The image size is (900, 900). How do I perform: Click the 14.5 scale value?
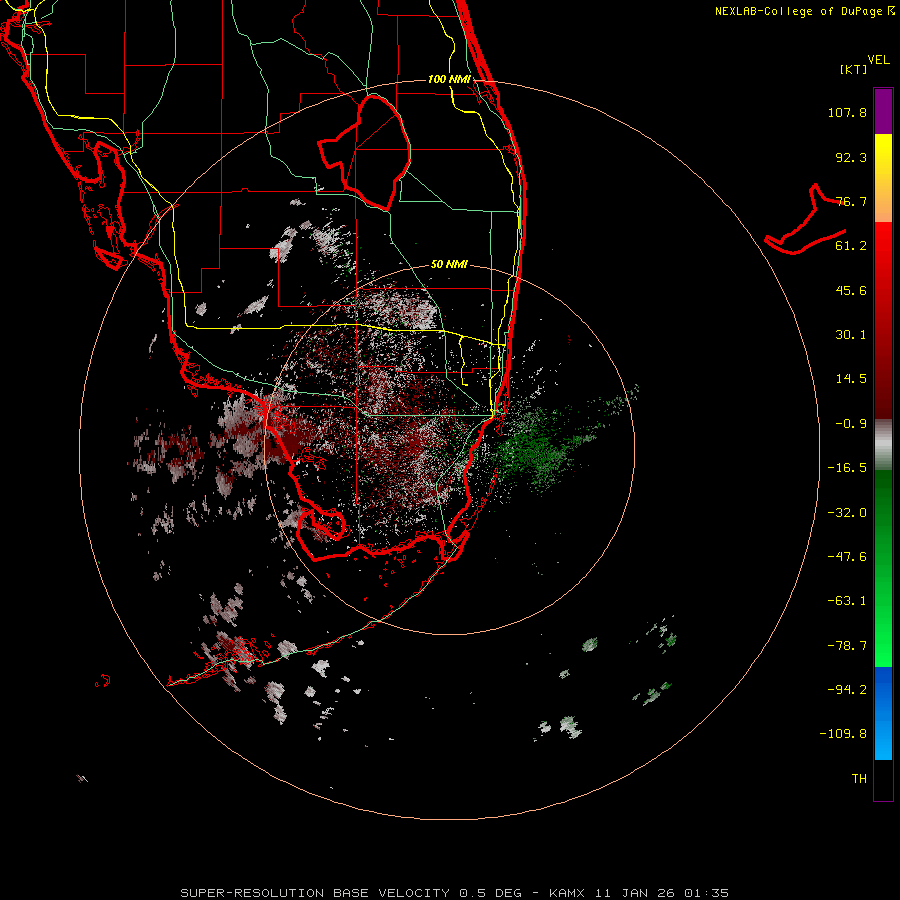pyautogui.click(x=851, y=379)
